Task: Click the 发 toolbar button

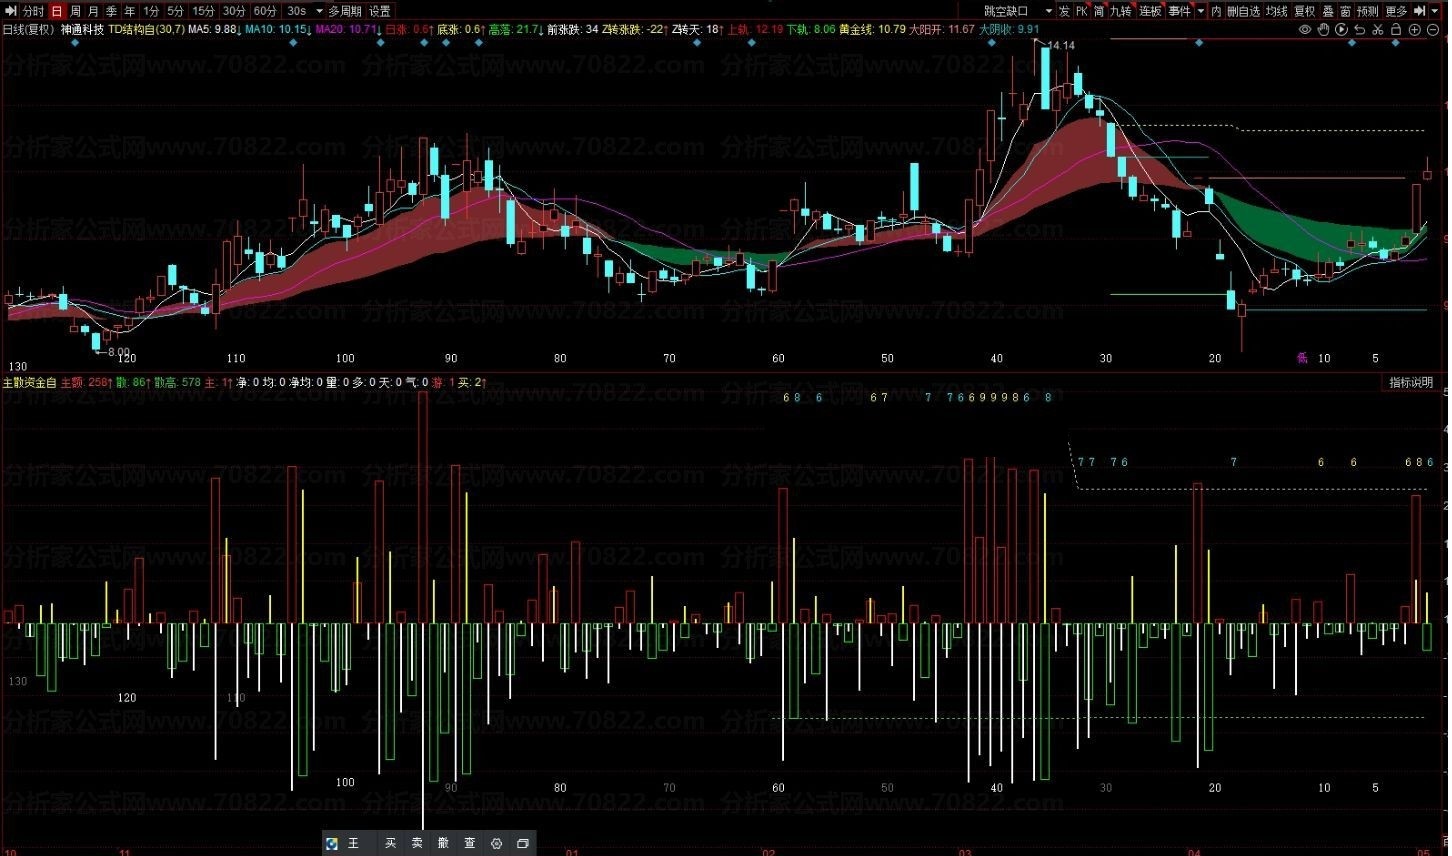Action: [1064, 11]
